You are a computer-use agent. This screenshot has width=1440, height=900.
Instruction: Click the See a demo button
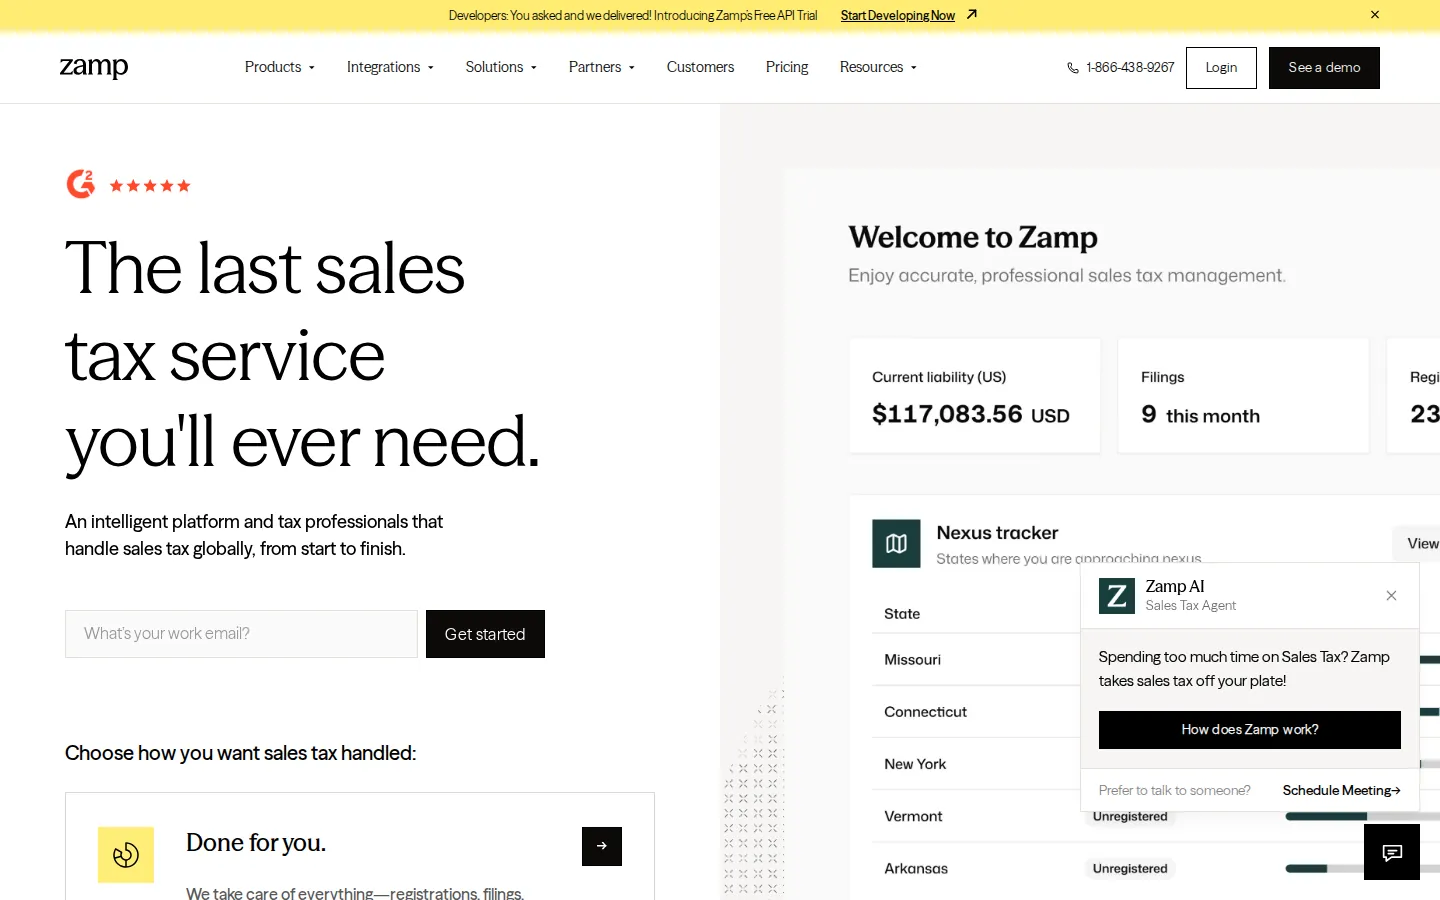click(x=1324, y=68)
